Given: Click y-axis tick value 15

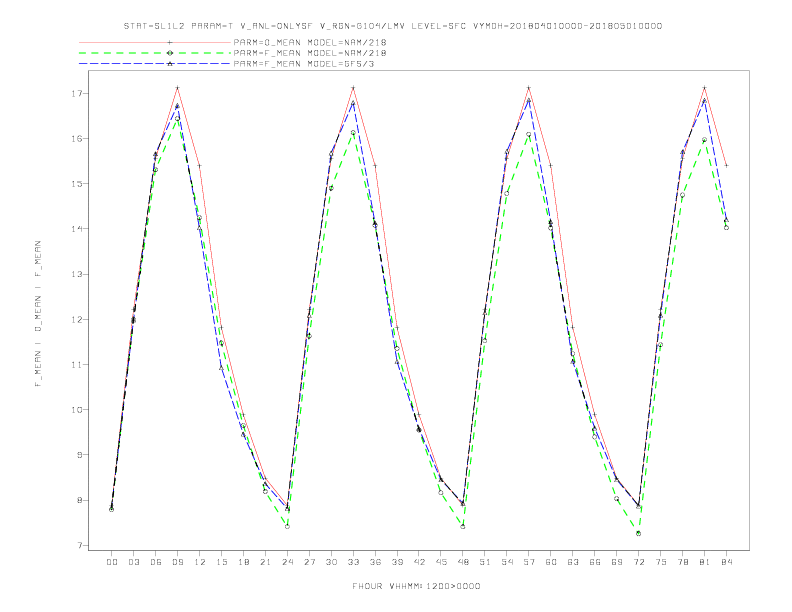Looking at the screenshot, I should pos(76,184).
